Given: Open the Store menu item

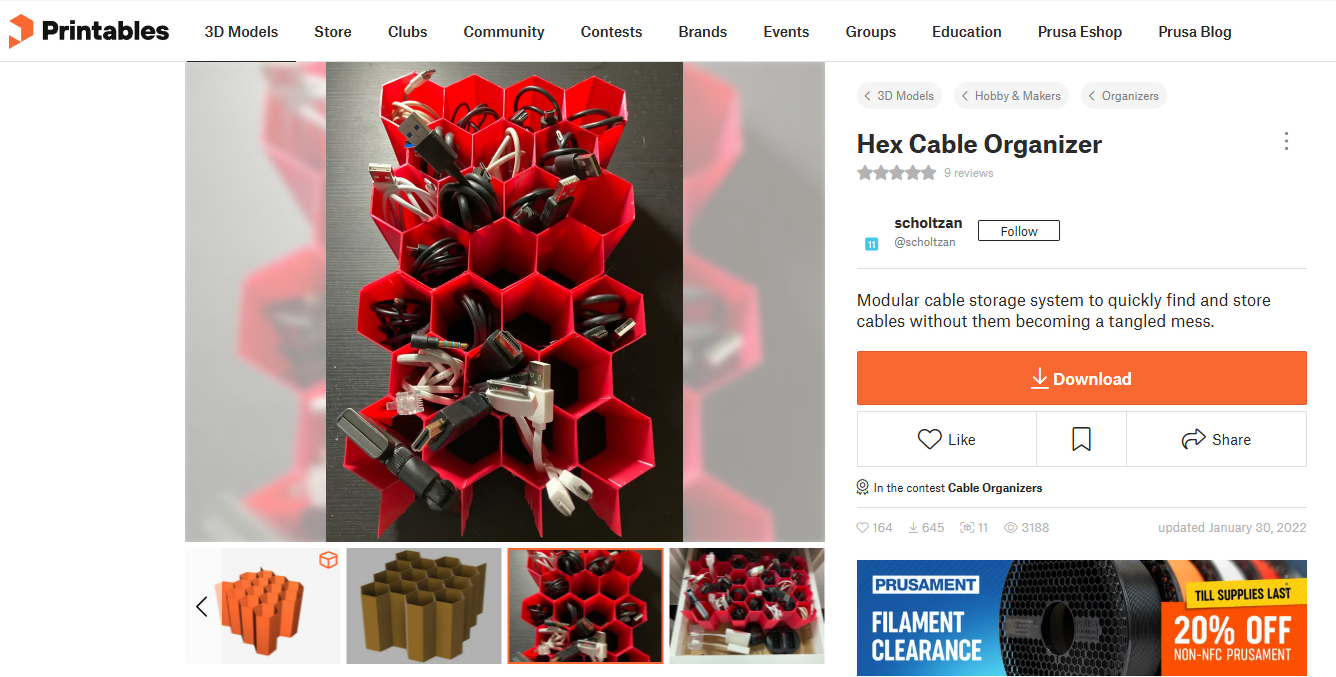Looking at the screenshot, I should point(333,32).
